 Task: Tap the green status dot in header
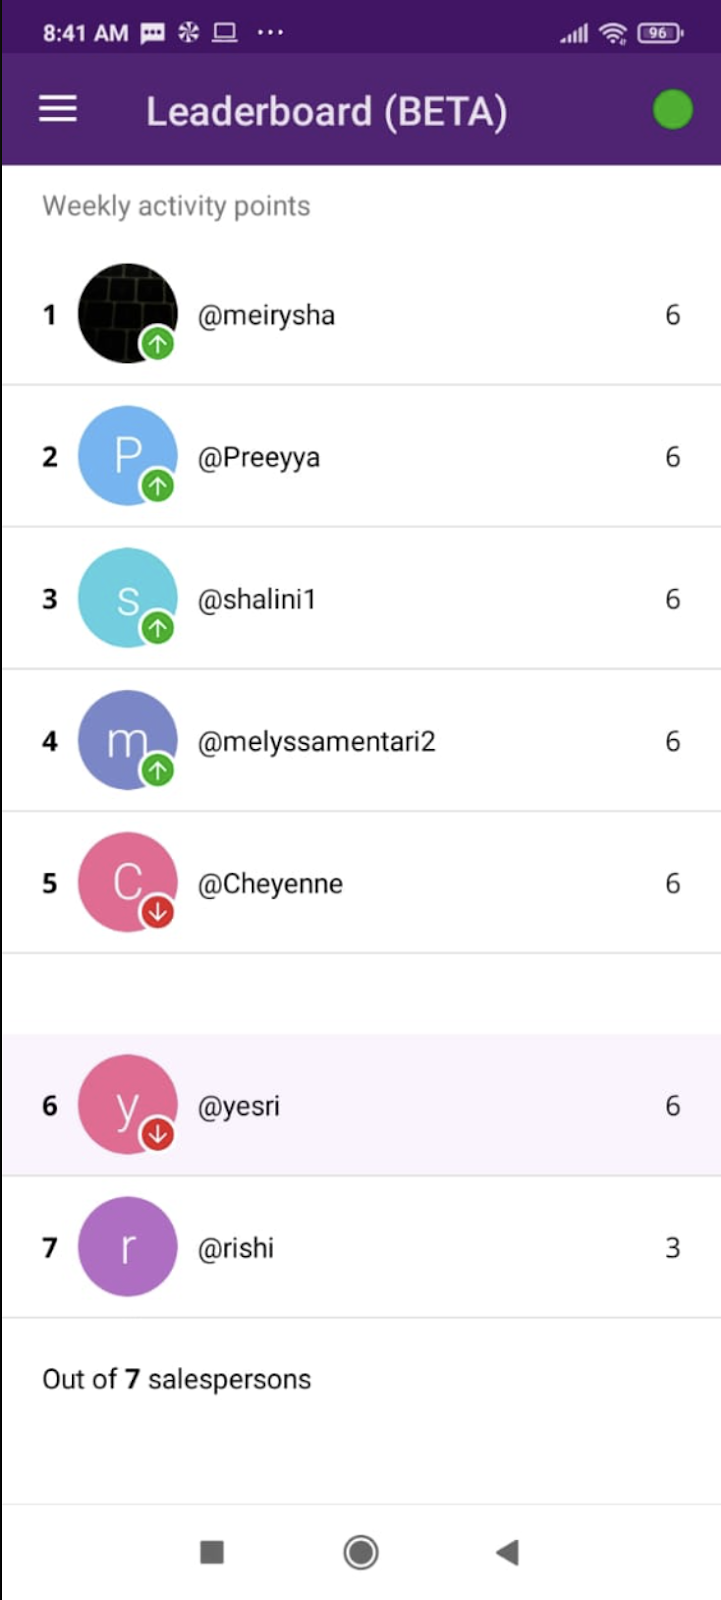pos(672,109)
